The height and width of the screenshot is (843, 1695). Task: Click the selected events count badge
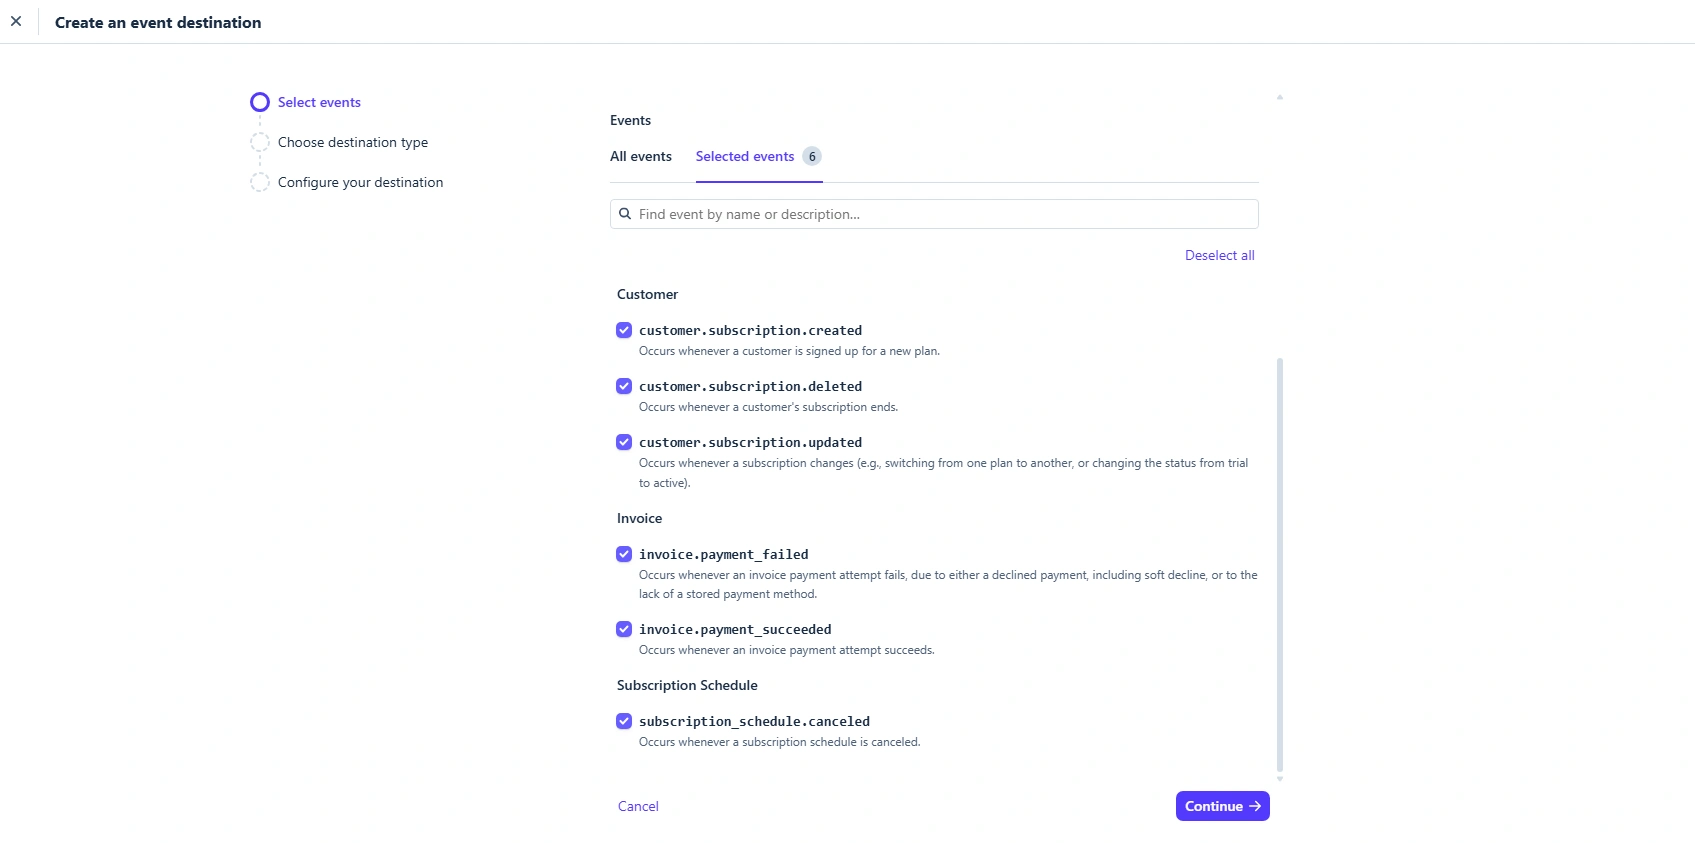[812, 157]
